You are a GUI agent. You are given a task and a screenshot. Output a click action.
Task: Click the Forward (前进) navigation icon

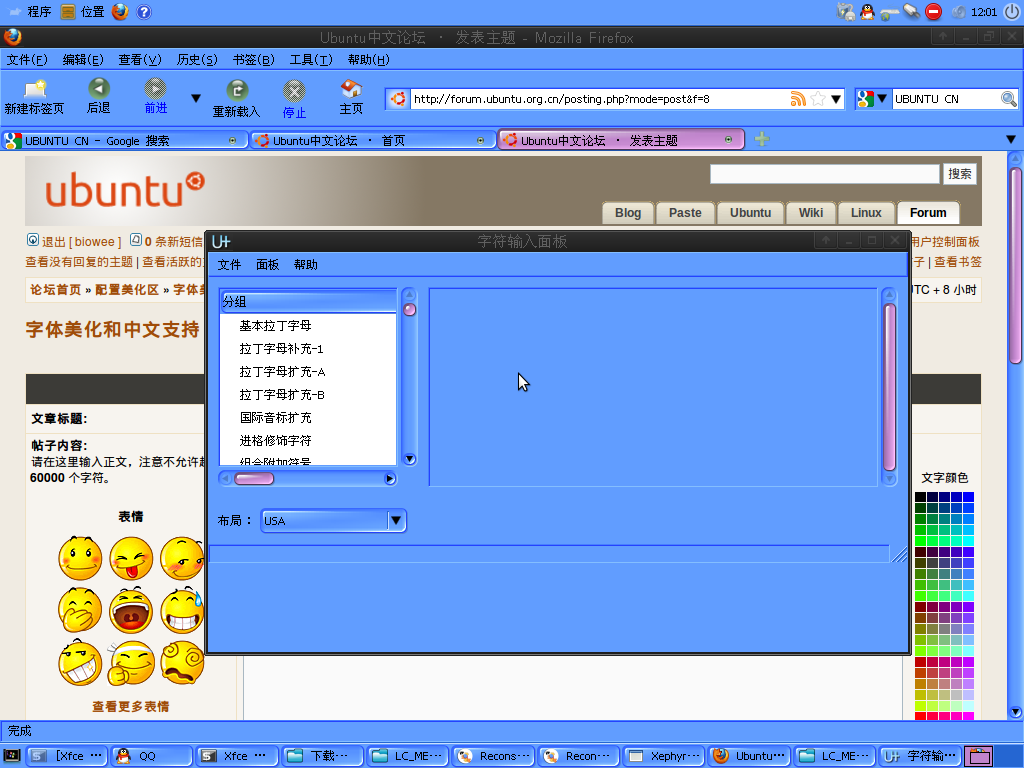click(x=155, y=89)
